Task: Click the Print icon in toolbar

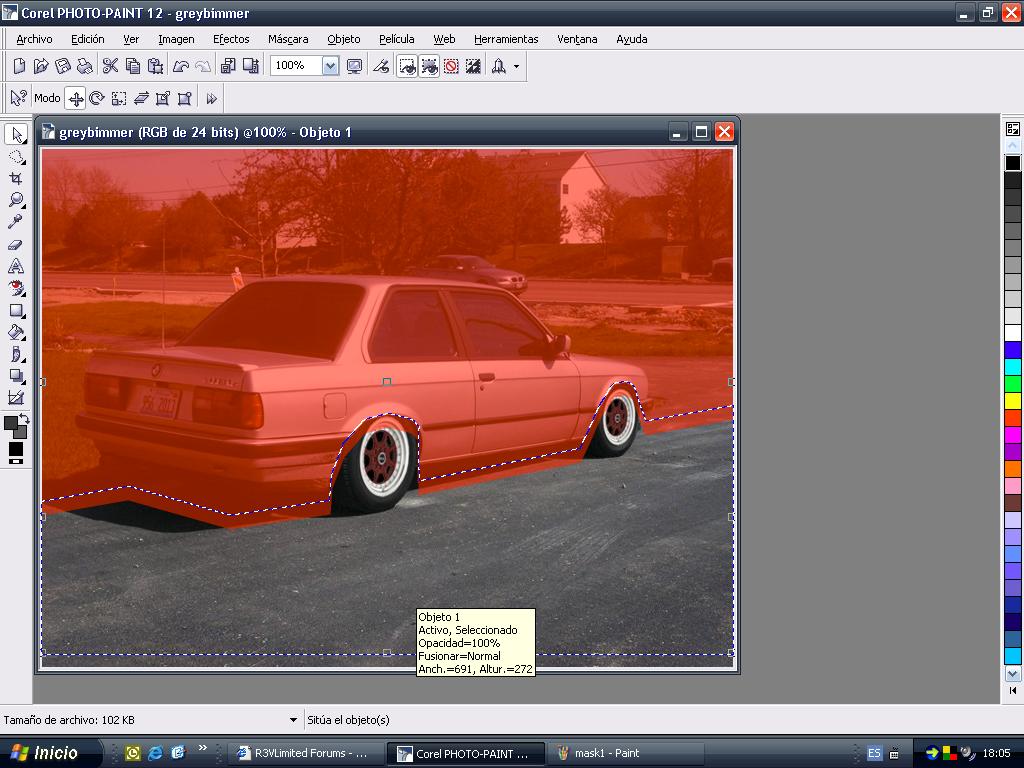Action: point(85,66)
